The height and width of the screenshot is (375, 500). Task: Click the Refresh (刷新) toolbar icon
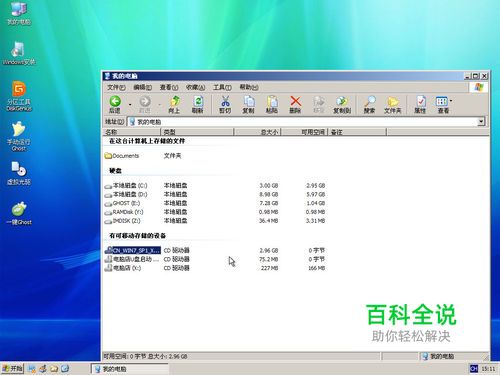click(198, 104)
